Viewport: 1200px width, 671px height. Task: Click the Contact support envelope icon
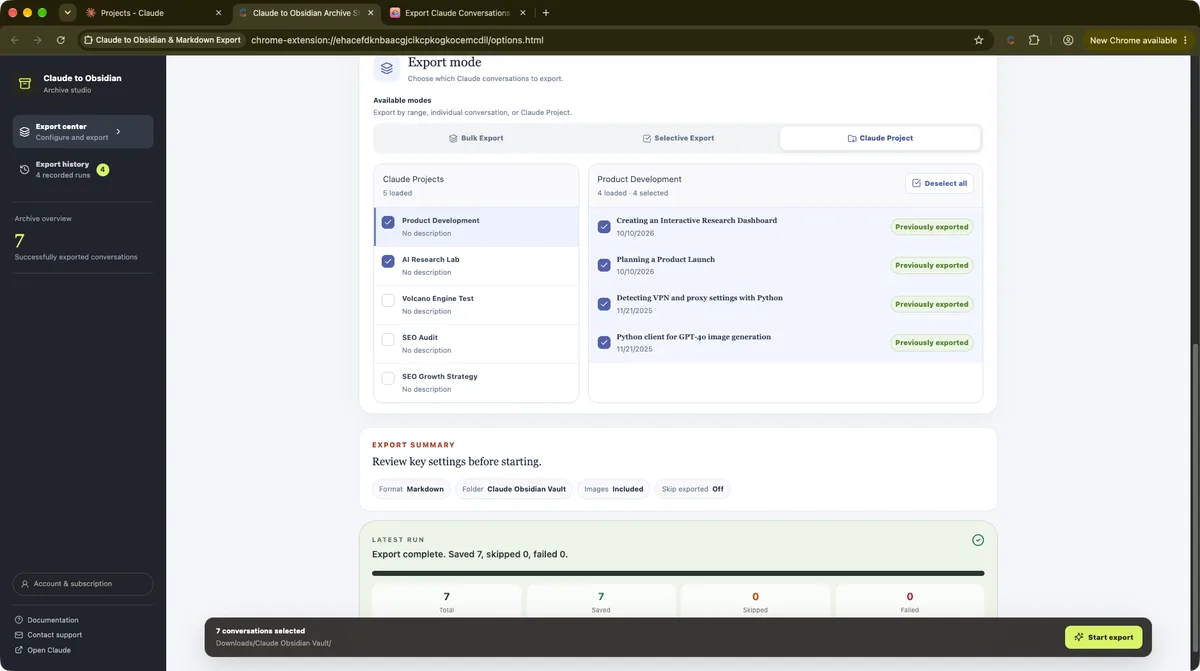[x=19, y=635]
